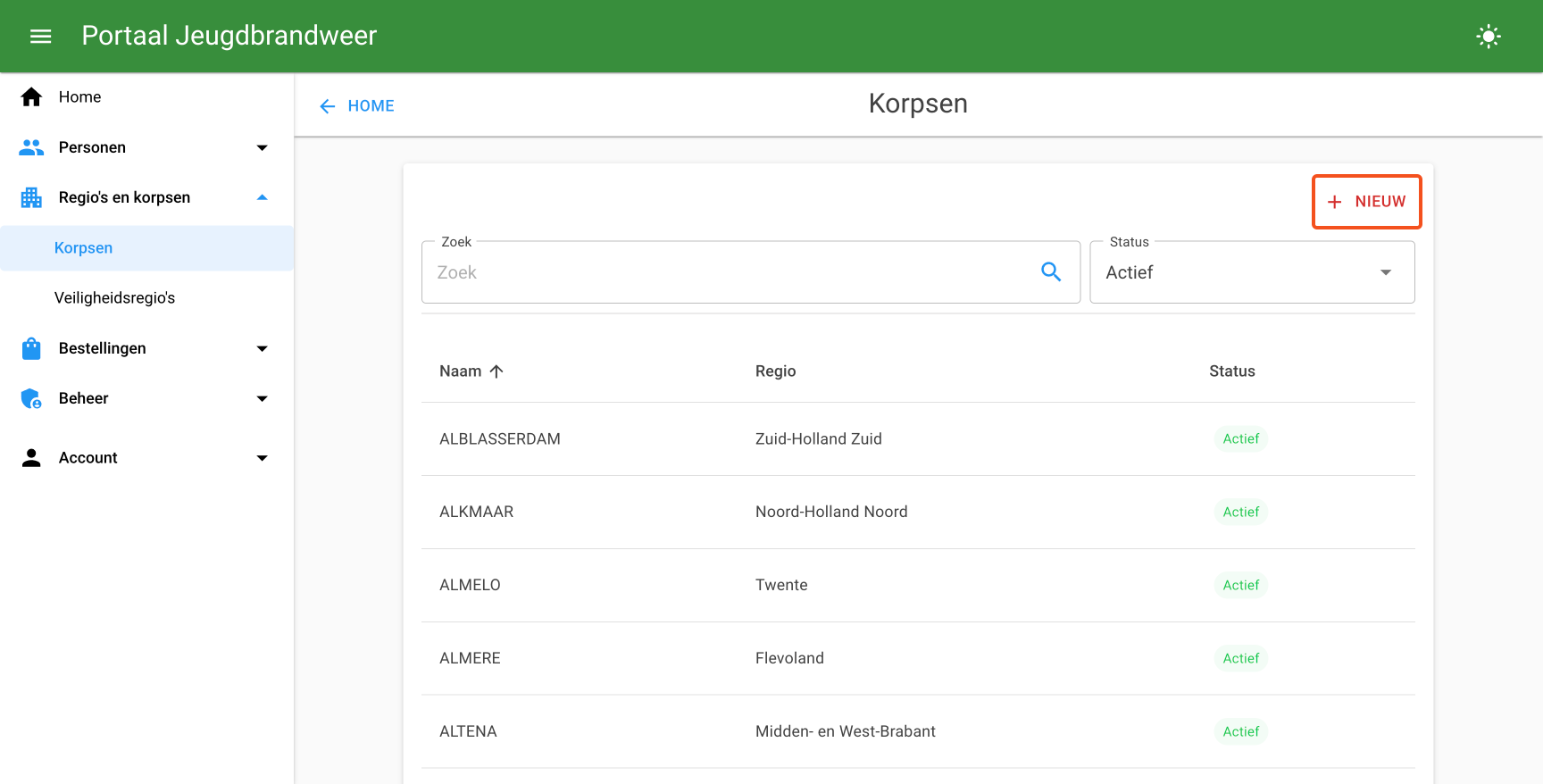This screenshot has width=1543, height=784.
Task: Toggle the light/dark theme sun icon
Action: [1488, 37]
